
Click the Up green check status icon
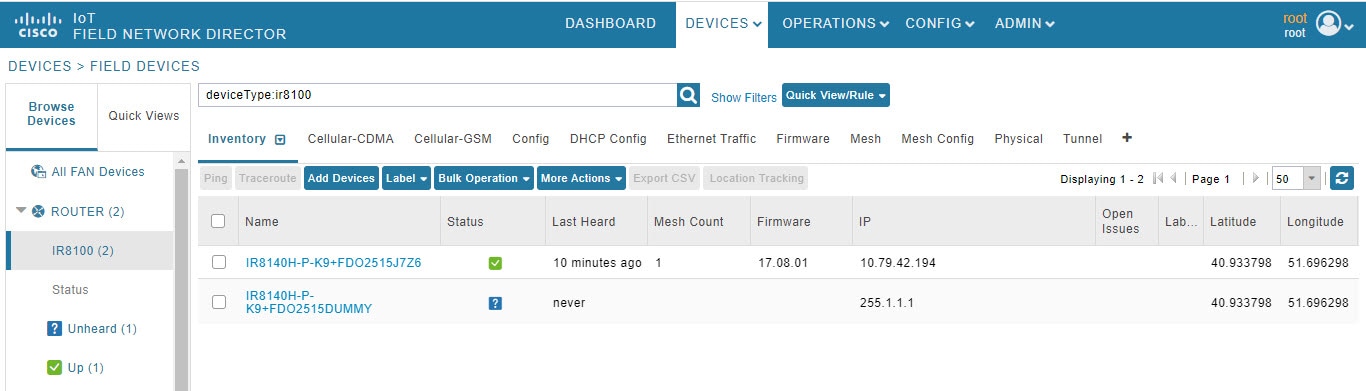pos(54,368)
